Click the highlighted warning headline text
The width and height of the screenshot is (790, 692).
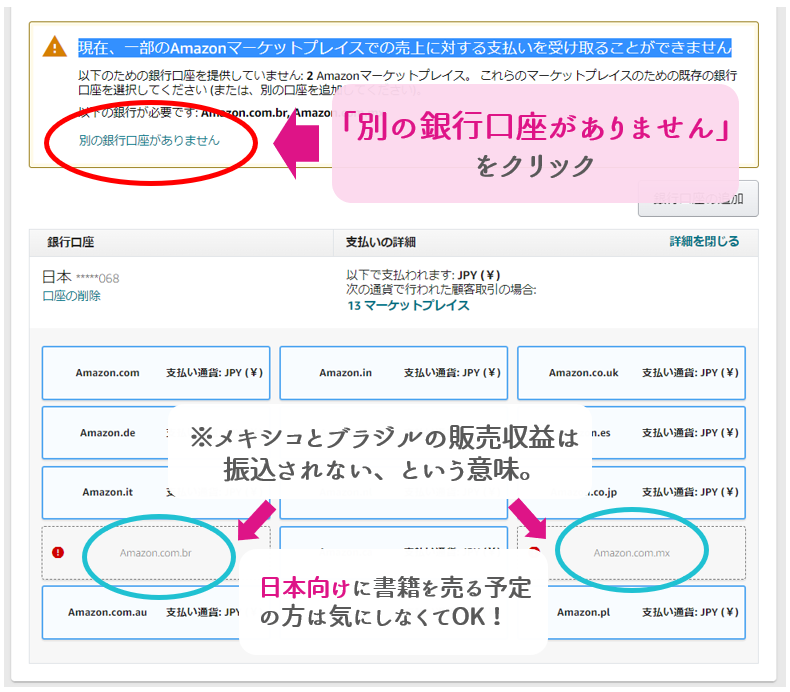[405, 47]
